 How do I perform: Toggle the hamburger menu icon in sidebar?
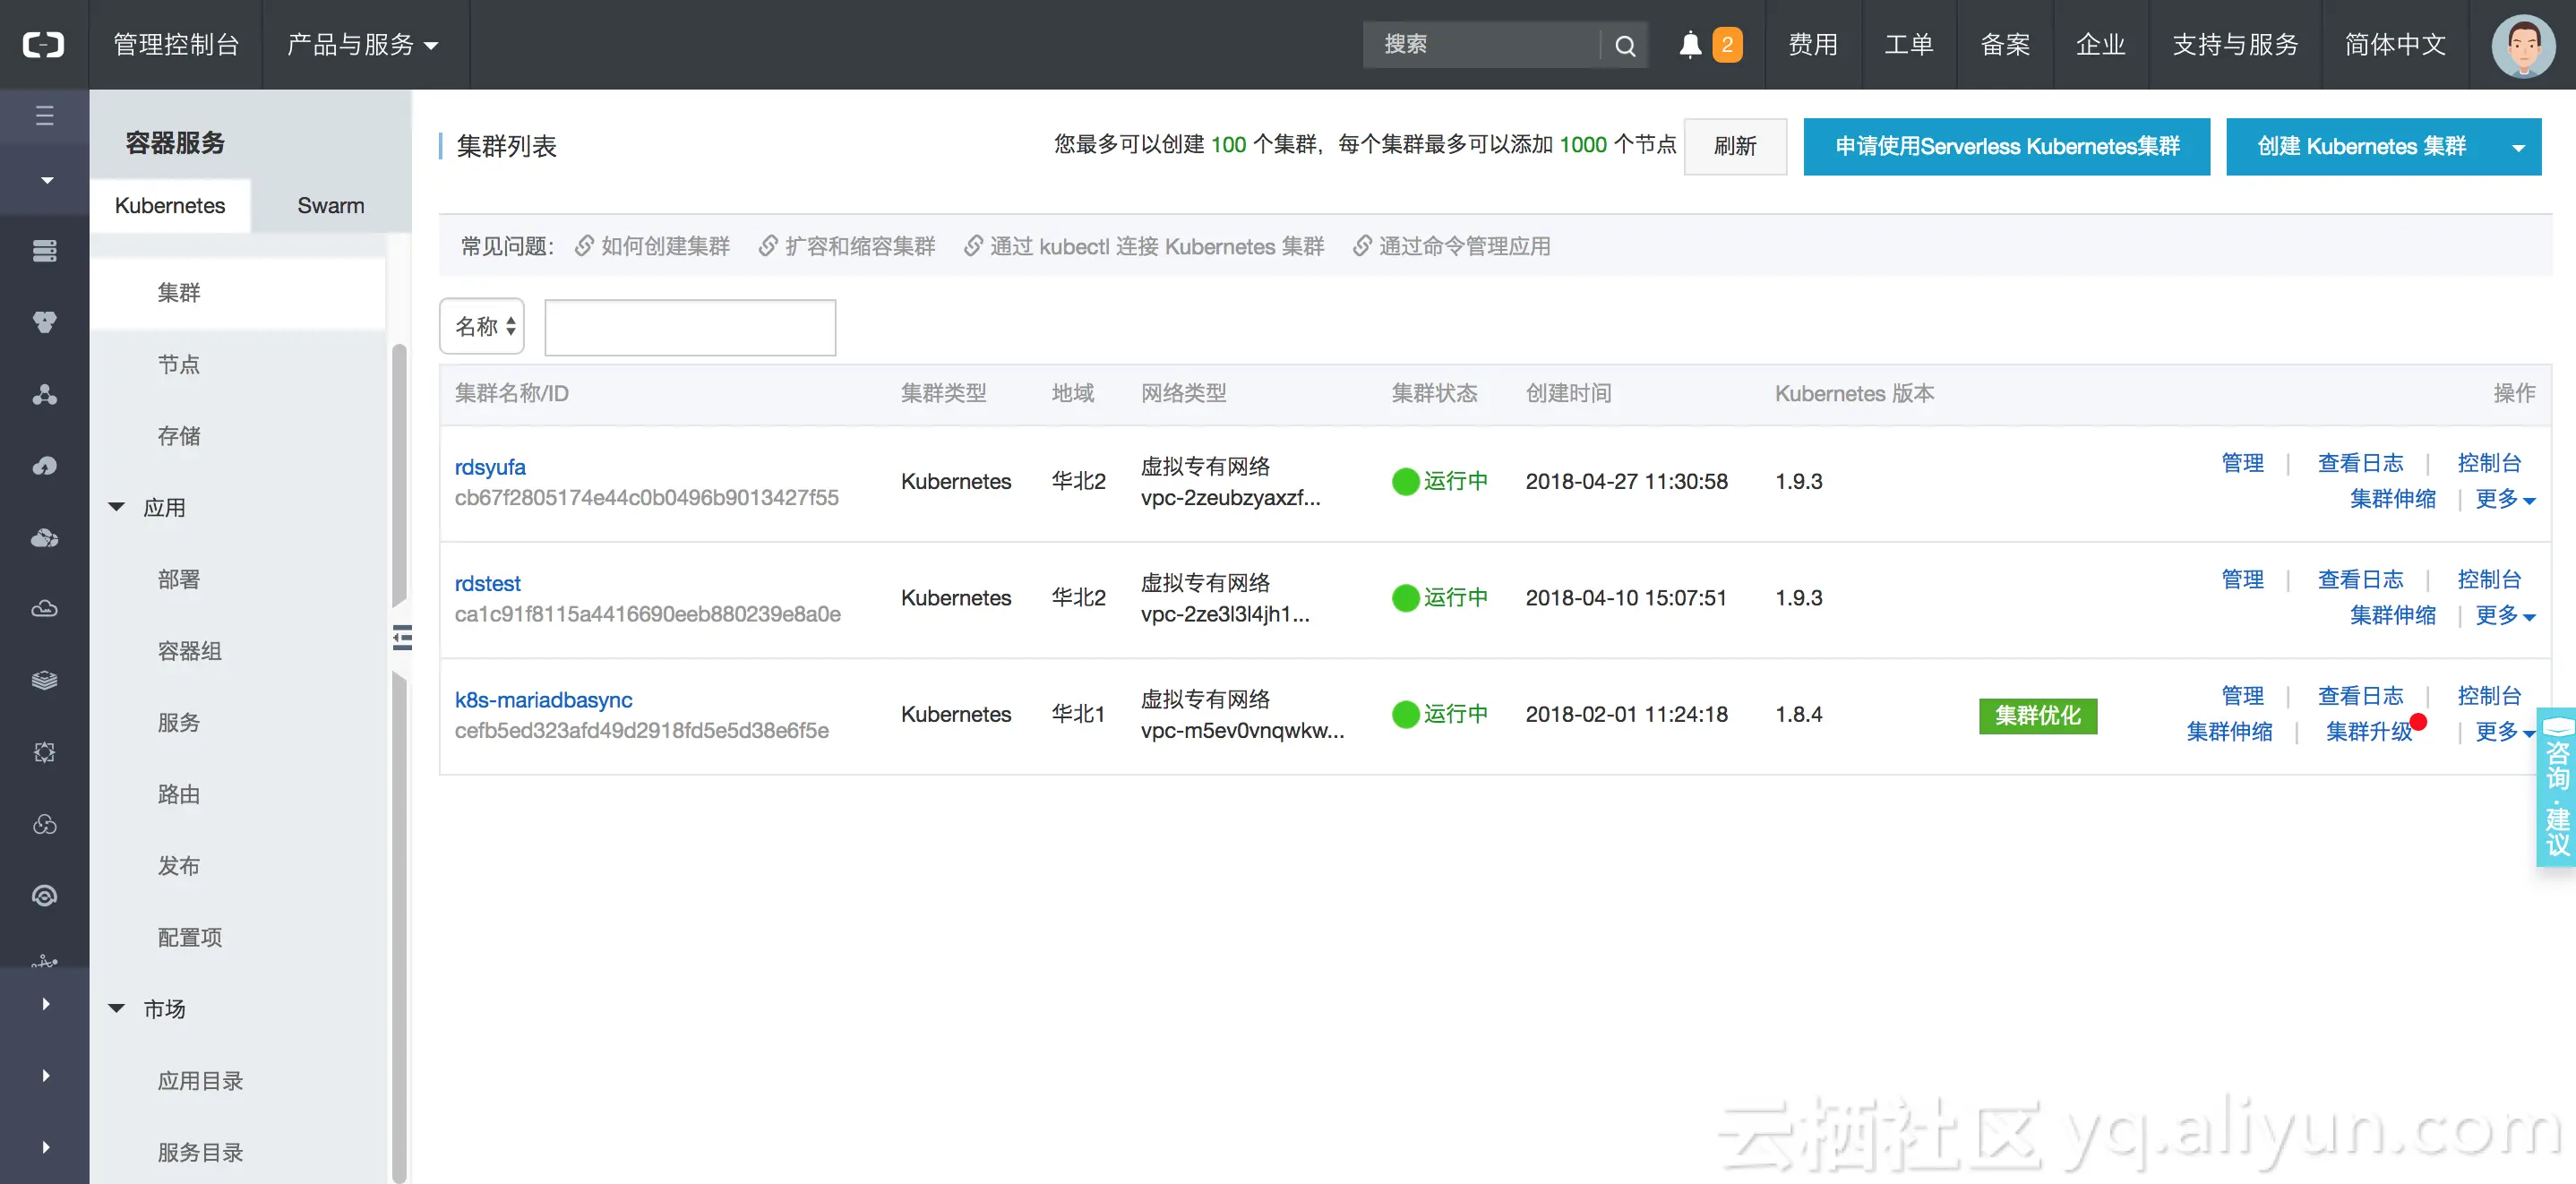click(44, 116)
